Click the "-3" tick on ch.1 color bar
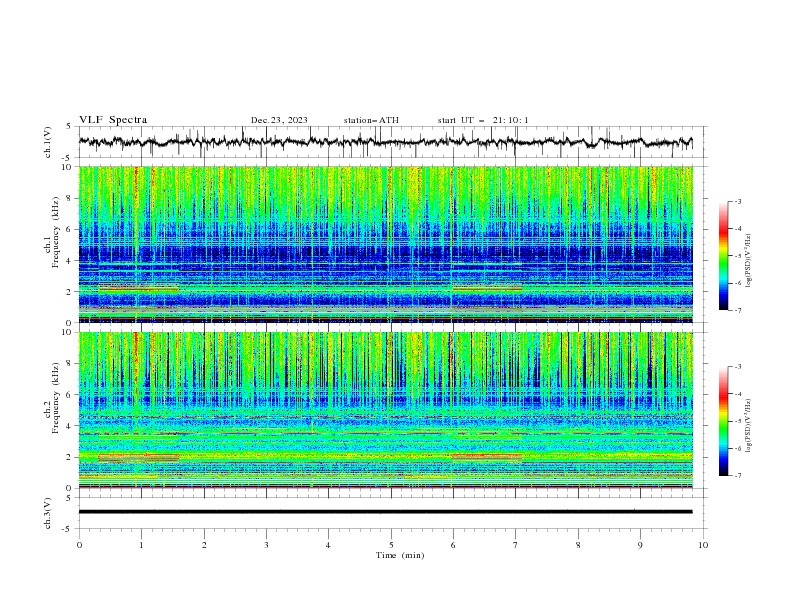 (x=738, y=201)
